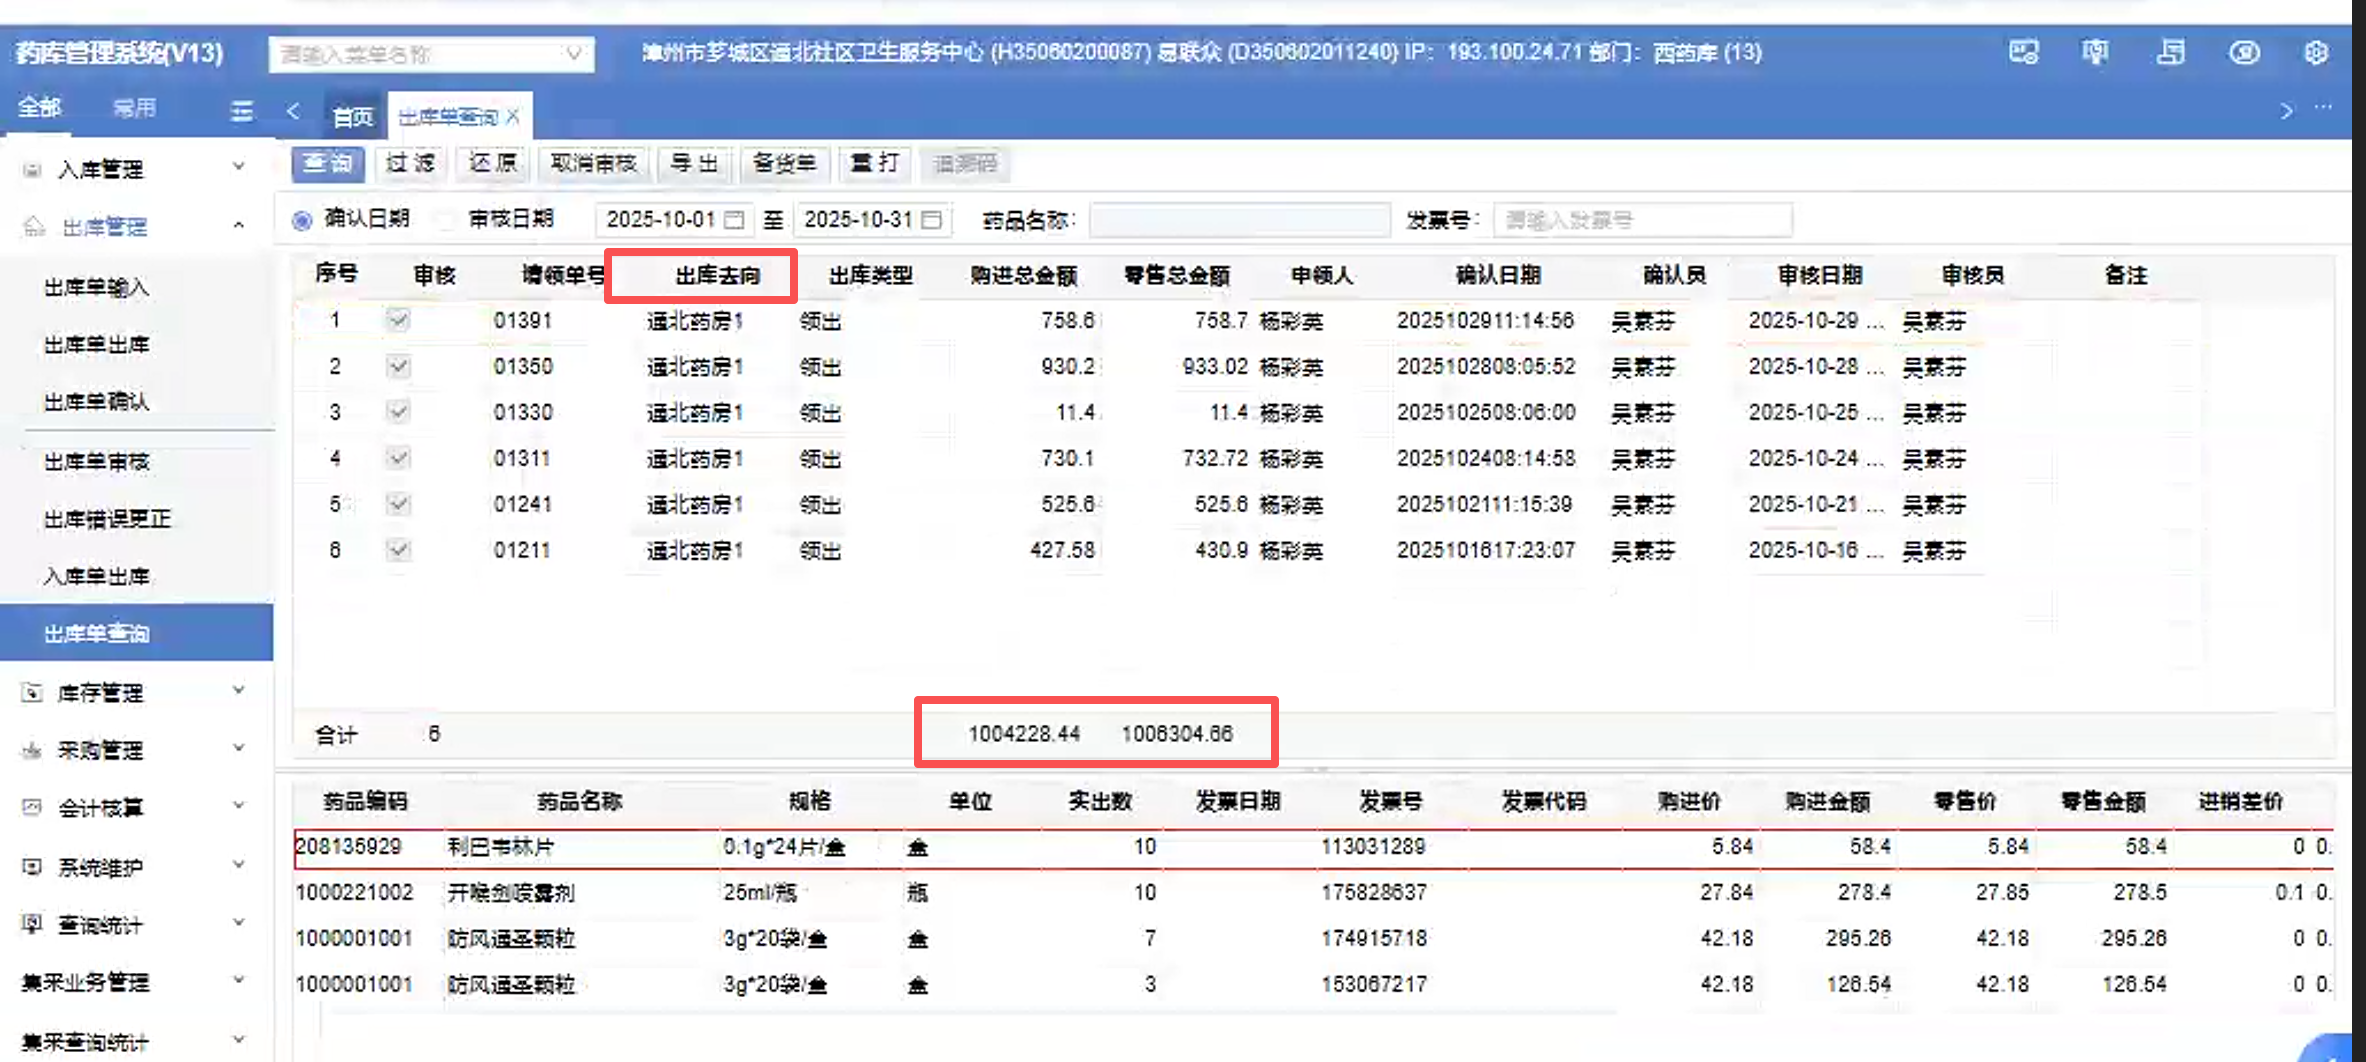The width and height of the screenshot is (2366, 1062).
Task: Collapse the 出库管理 chevron
Action: (239, 225)
